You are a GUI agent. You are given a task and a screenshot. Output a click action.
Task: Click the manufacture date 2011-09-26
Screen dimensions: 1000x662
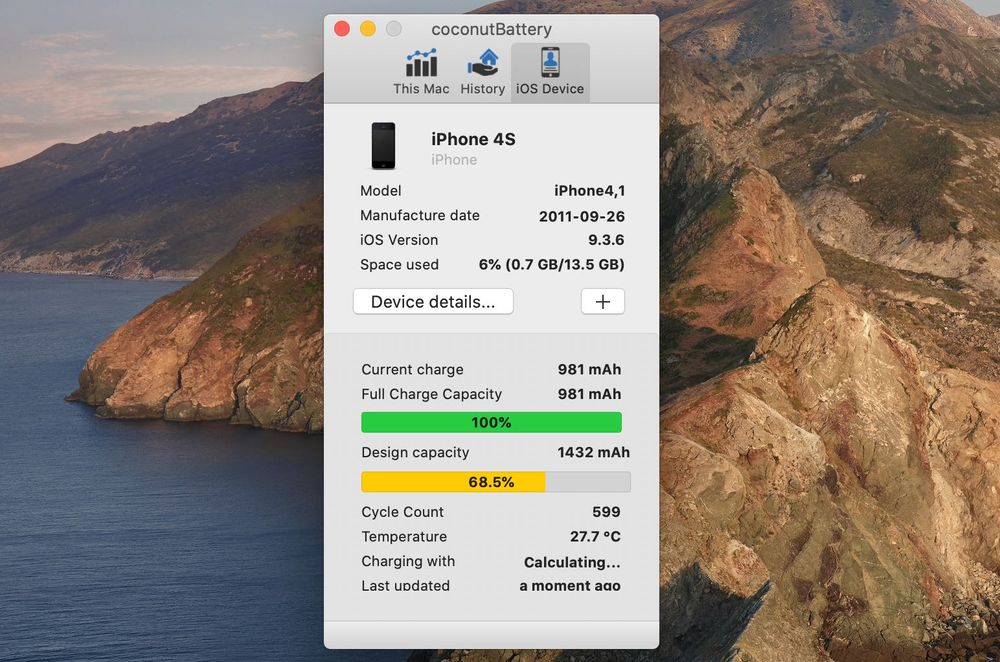tap(582, 216)
